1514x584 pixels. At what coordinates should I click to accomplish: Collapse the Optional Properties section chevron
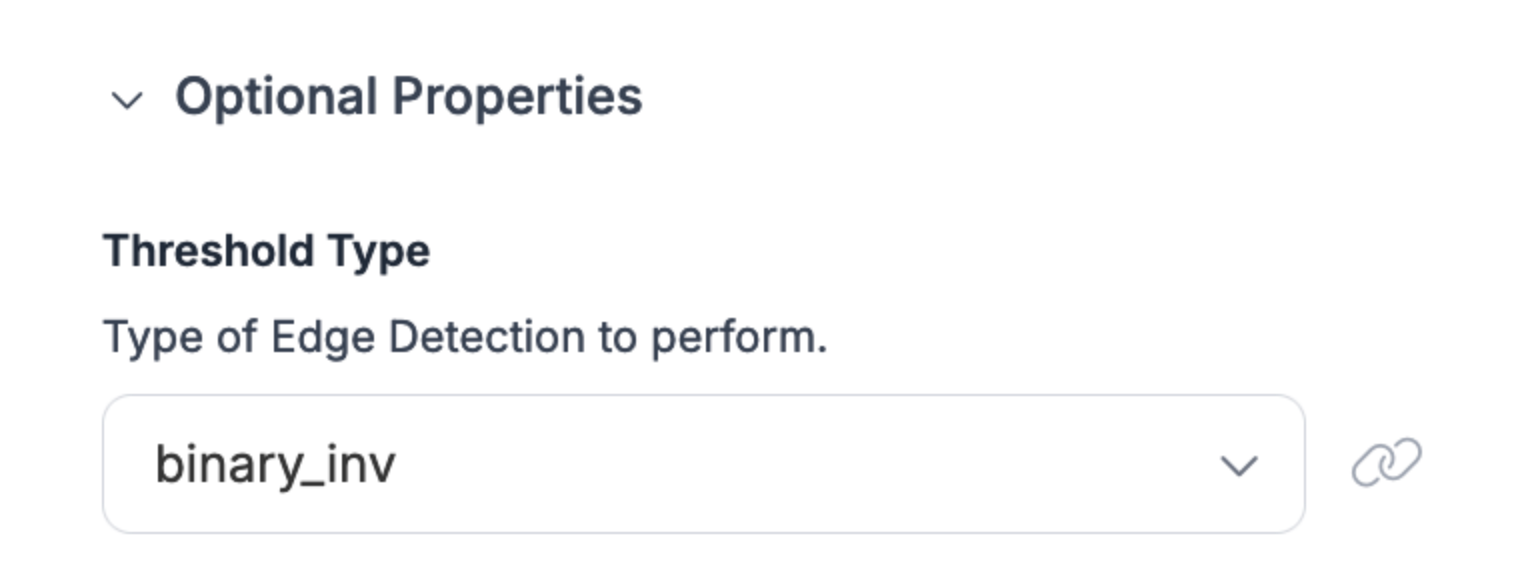127,100
